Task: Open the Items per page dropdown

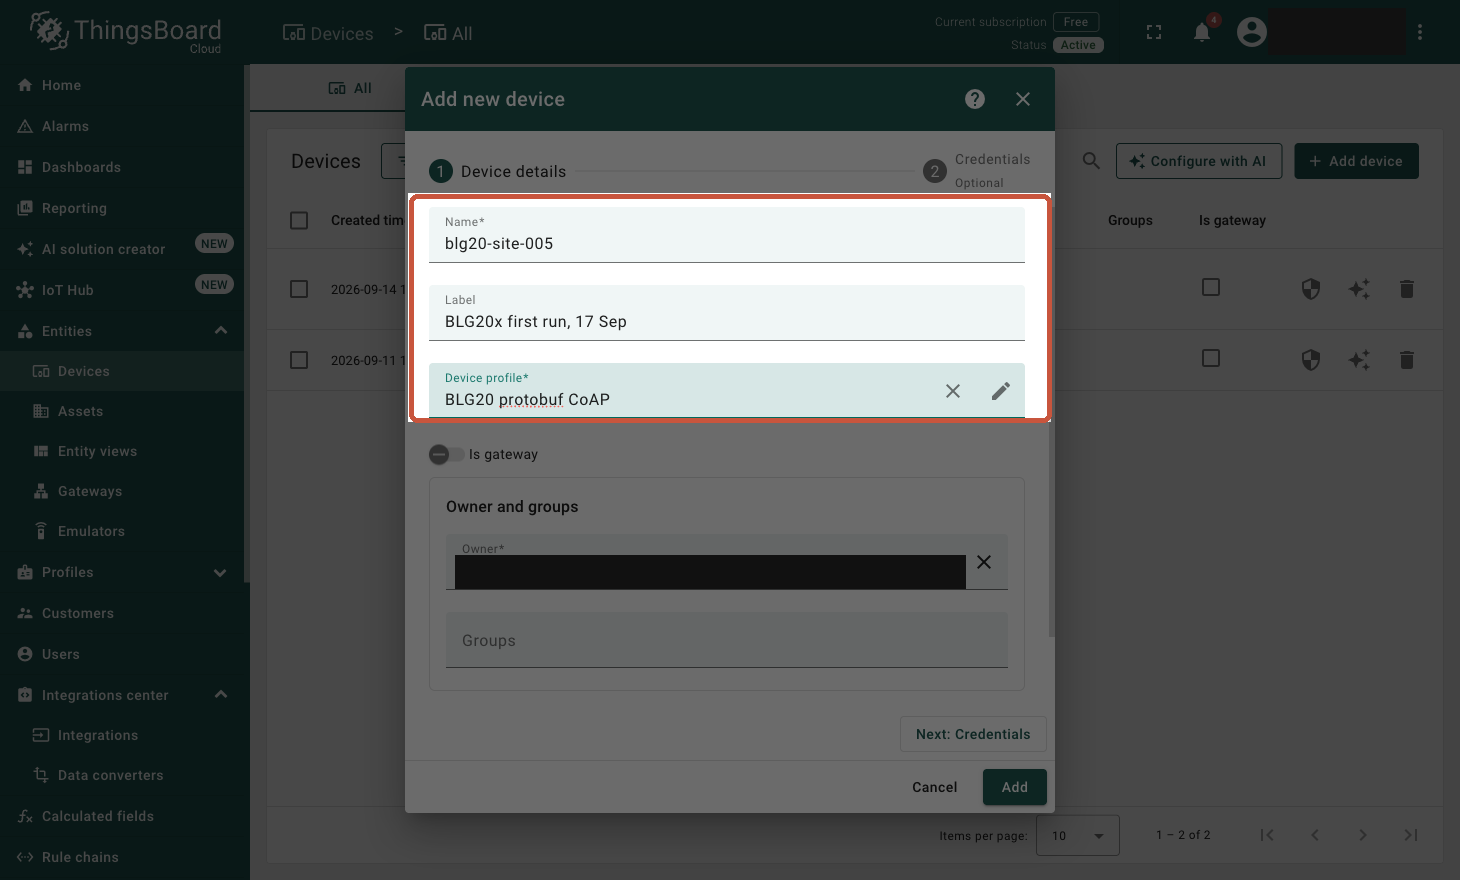Action: point(1078,835)
